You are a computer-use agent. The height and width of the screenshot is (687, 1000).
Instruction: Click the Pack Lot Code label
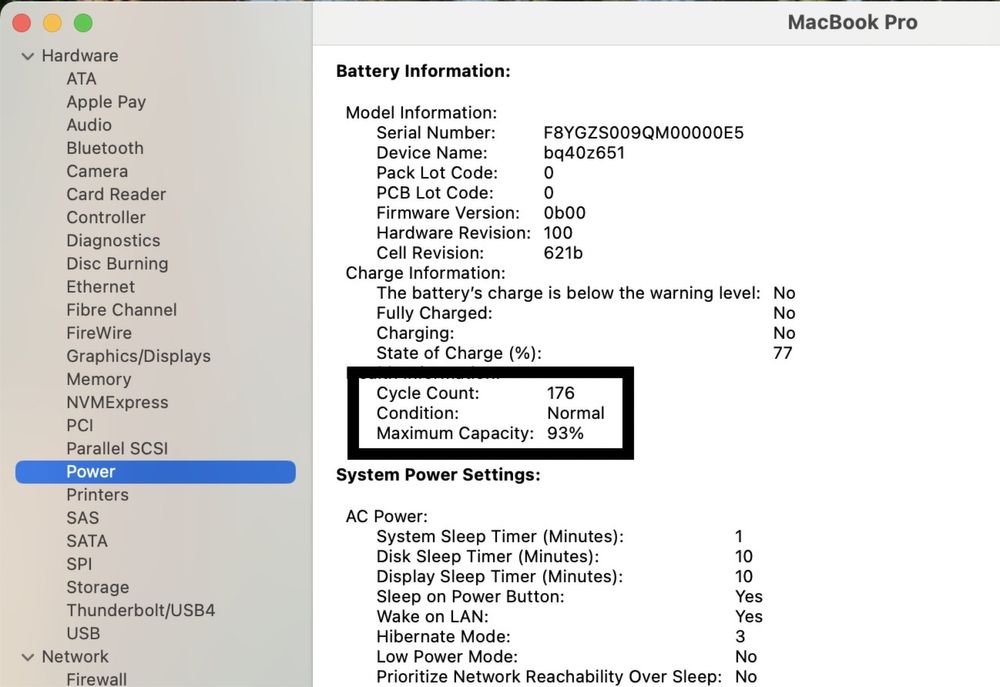coord(437,173)
